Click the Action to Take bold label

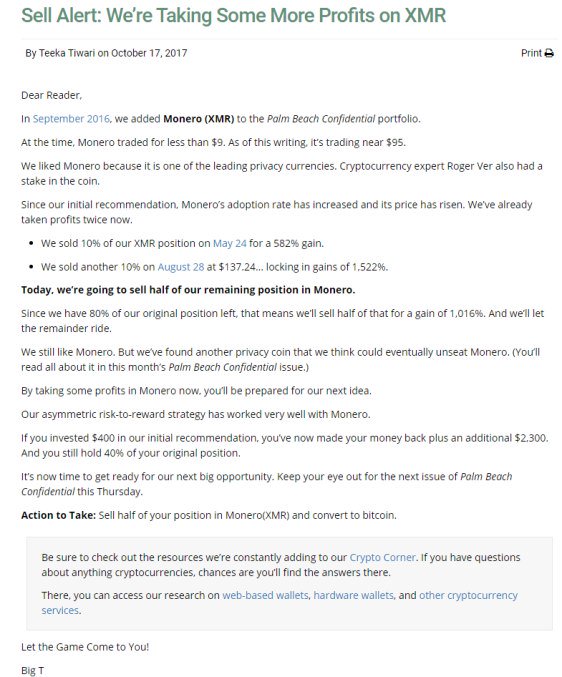pos(58,515)
